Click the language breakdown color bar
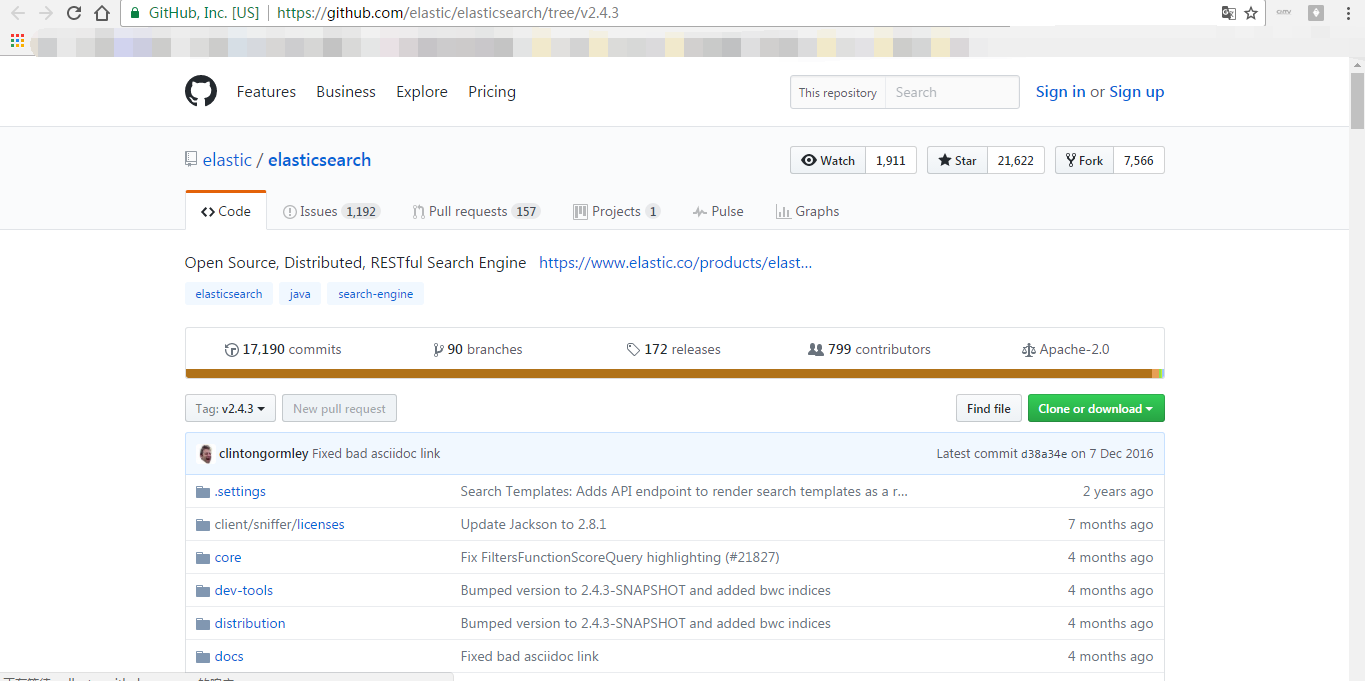Screen dimensions: 1365x681 click(x=674, y=374)
